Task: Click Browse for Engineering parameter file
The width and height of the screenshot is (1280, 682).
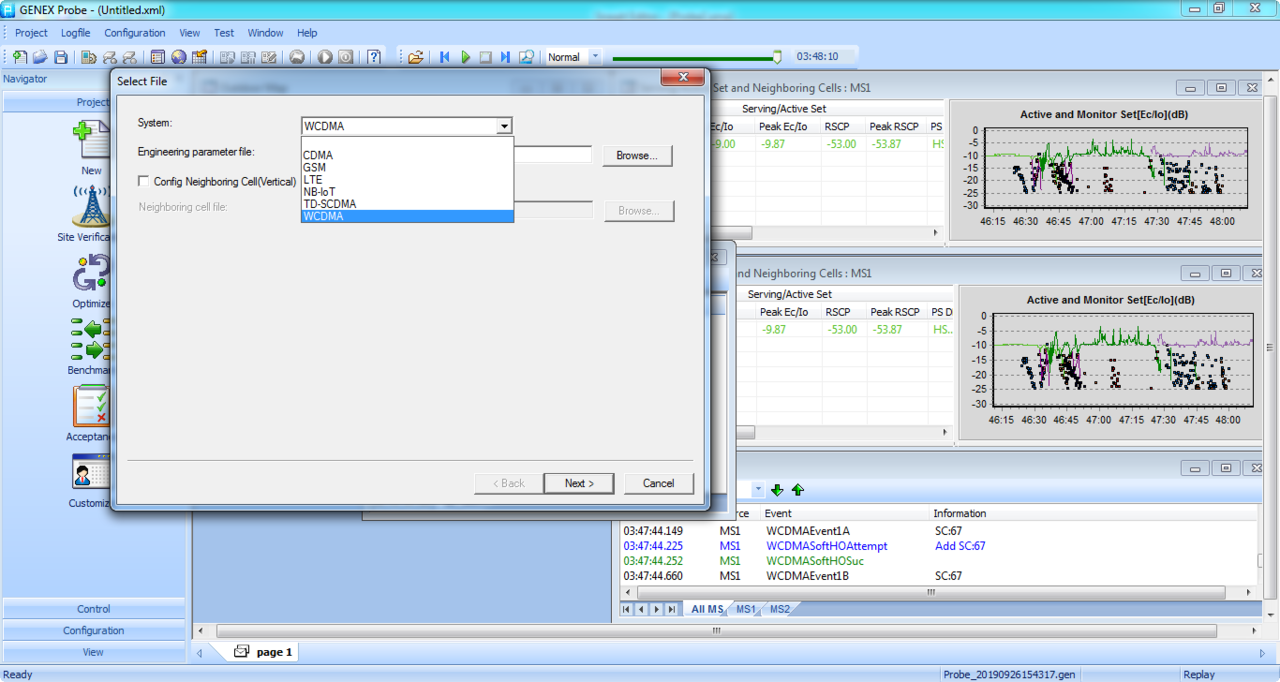Action: (x=636, y=156)
